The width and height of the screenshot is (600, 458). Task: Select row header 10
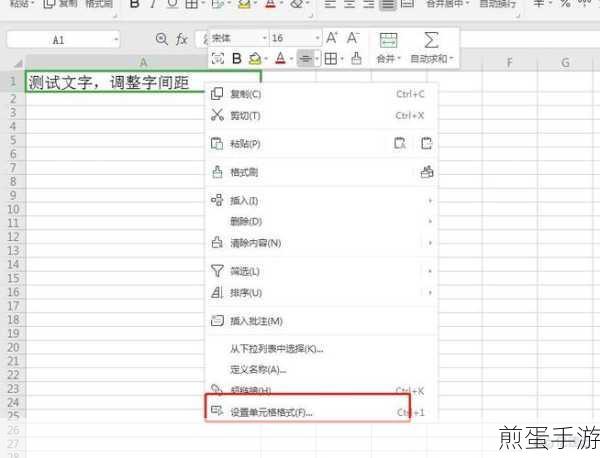[13, 209]
